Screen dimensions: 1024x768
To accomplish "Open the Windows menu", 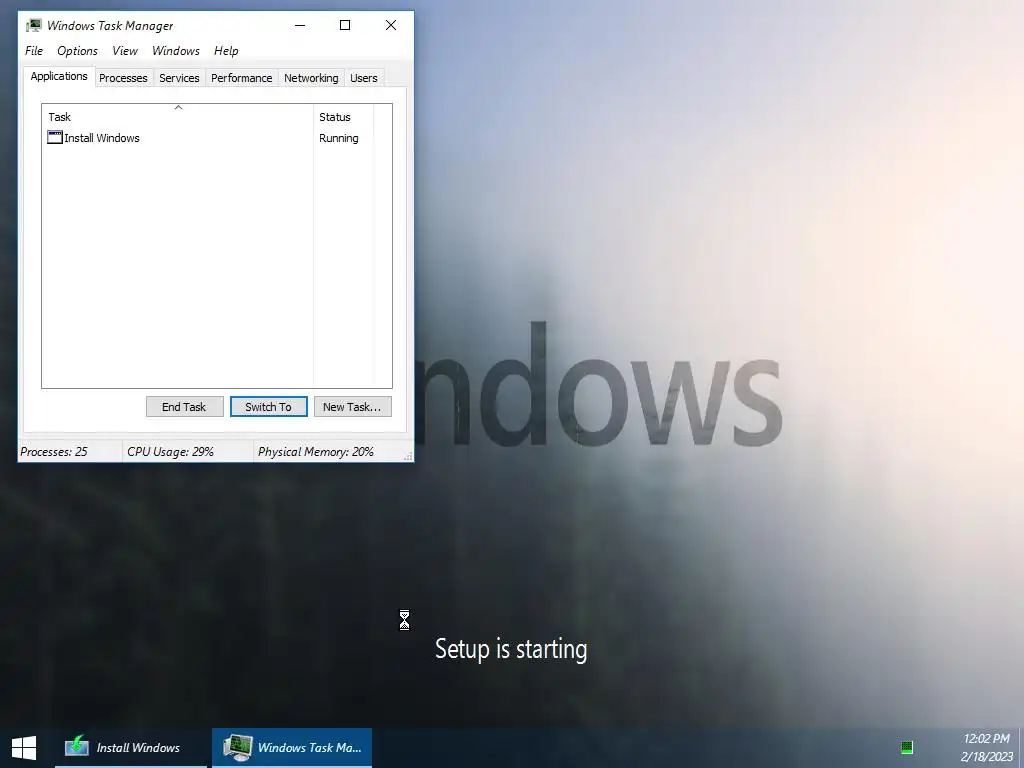I will point(176,51).
